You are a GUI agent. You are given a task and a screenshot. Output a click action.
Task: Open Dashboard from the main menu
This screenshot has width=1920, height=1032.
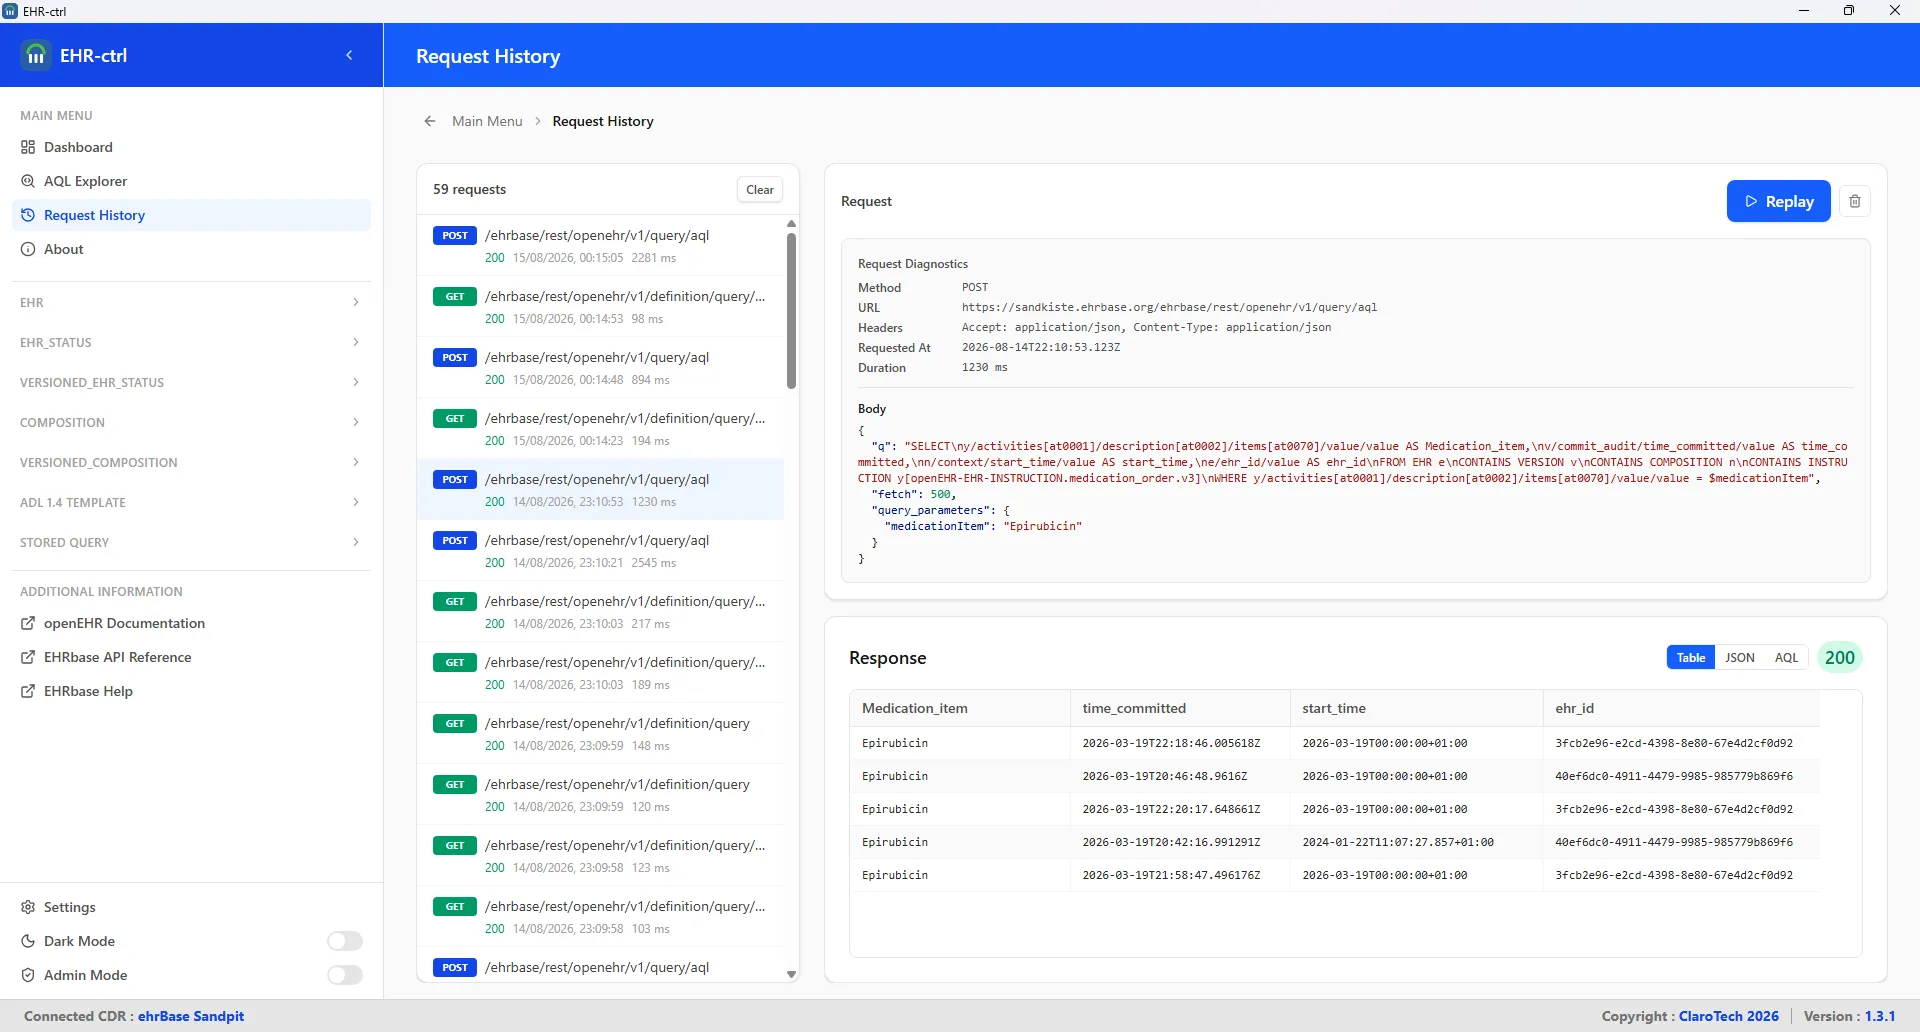(191, 147)
